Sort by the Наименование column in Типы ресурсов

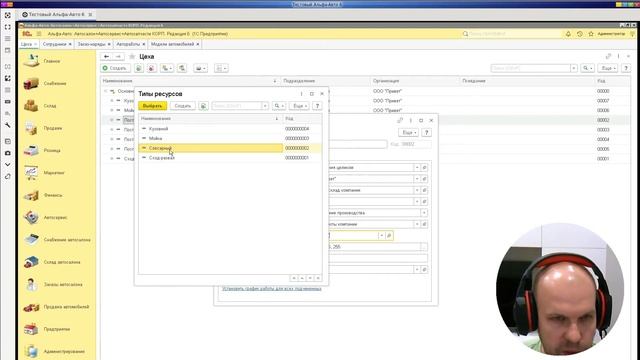(210, 118)
